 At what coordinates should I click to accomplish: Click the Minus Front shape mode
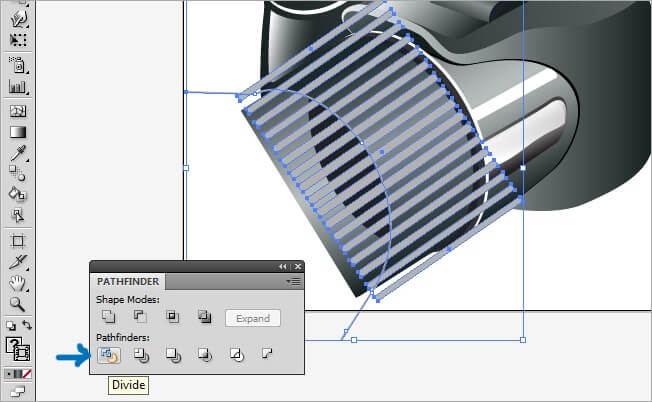pyautogui.click(x=140, y=318)
